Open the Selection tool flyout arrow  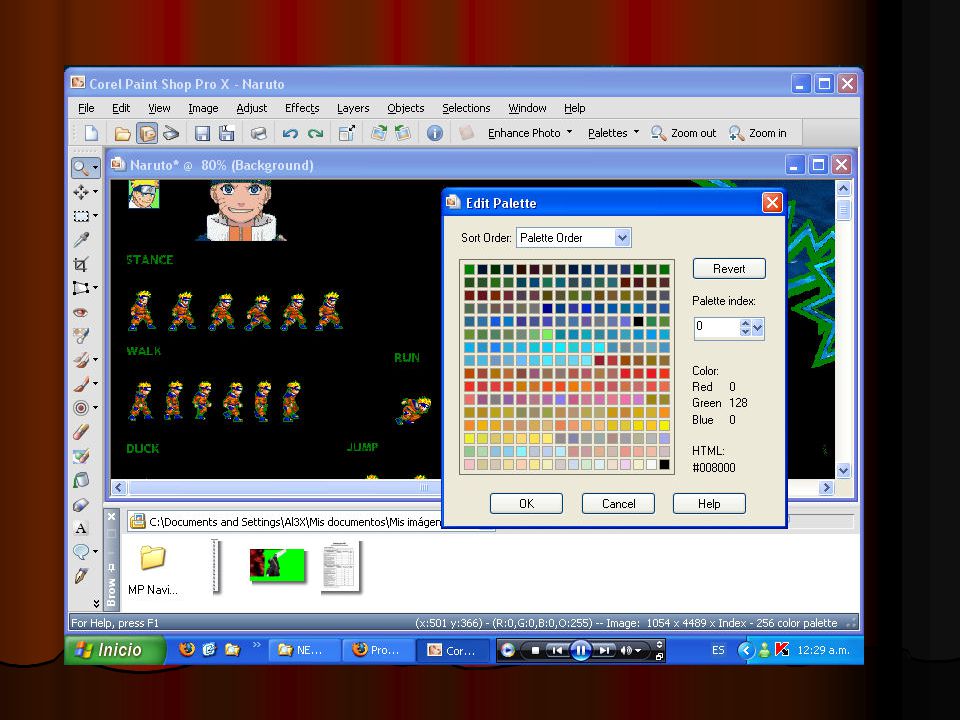coord(96,216)
